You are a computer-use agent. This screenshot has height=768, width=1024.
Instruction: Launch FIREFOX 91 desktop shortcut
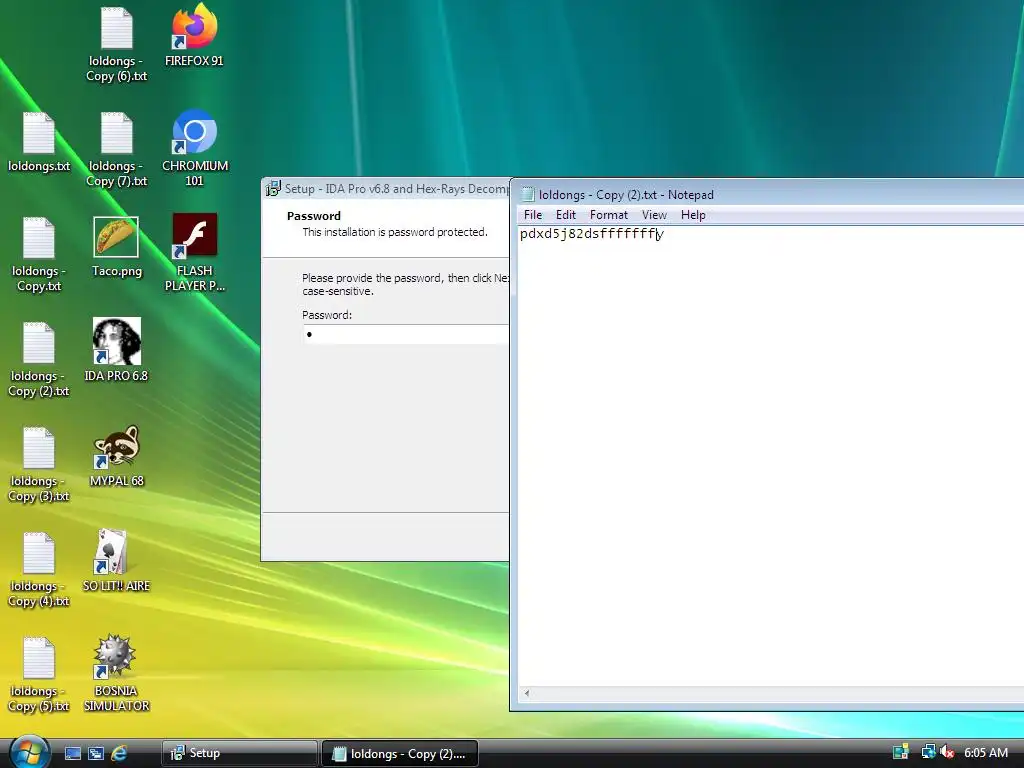[x=194, y=37]
